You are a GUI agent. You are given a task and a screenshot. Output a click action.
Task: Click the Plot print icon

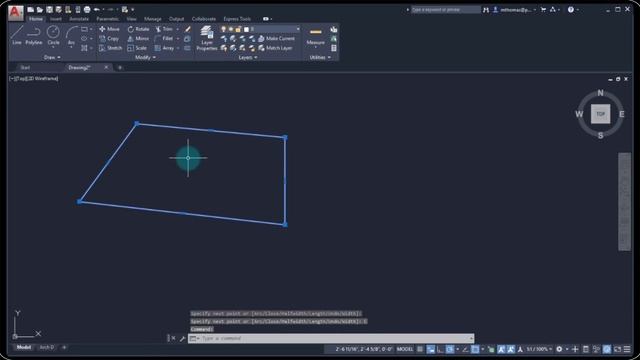tap(87, 9)
